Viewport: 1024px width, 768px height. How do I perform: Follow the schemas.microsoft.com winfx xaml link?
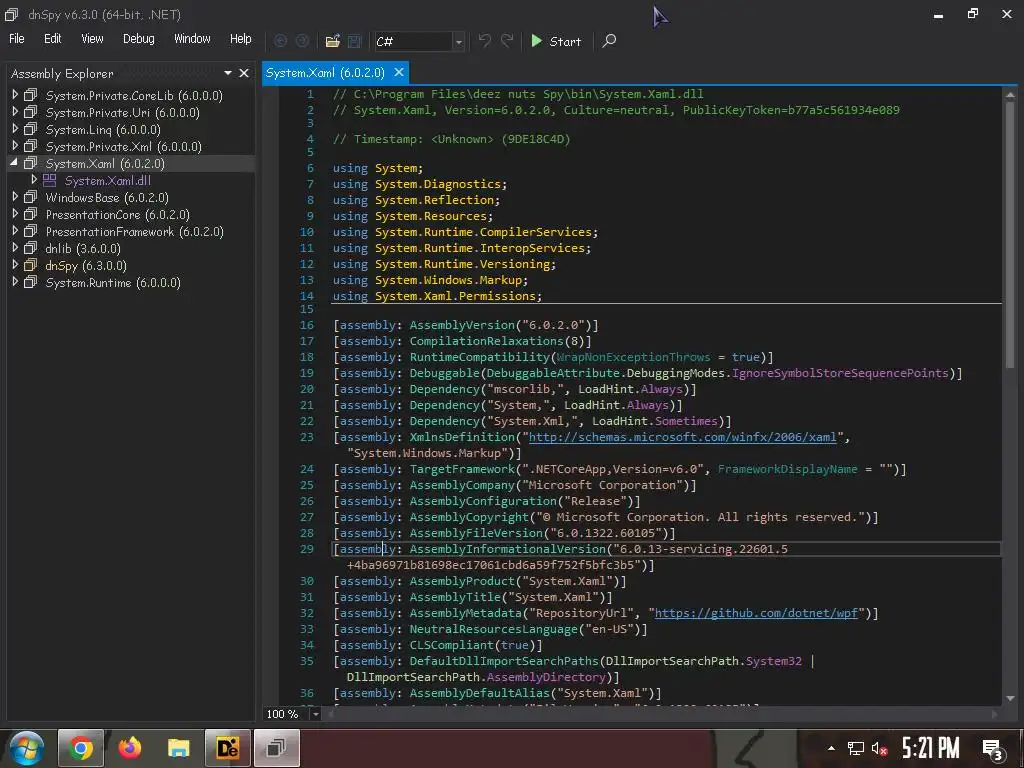coord(682,437)
